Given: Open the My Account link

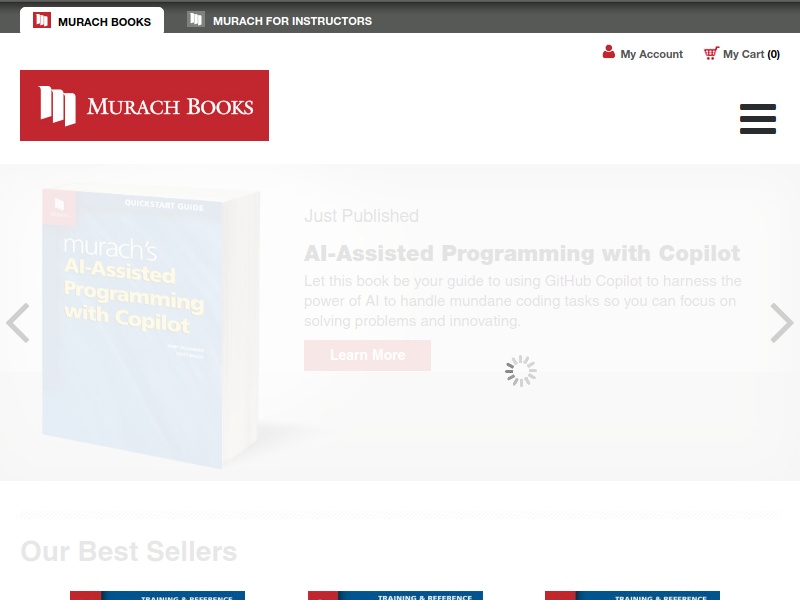Looking at the screenshot, I should (651, 54).
